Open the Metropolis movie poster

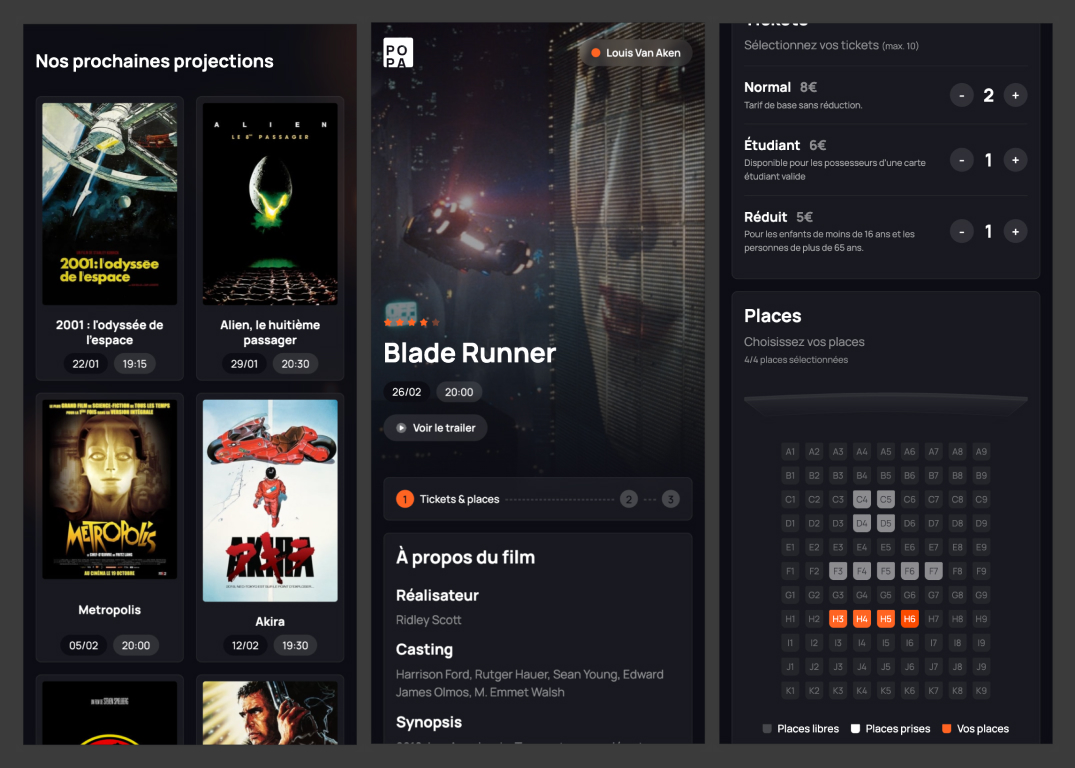click(110, 490)
